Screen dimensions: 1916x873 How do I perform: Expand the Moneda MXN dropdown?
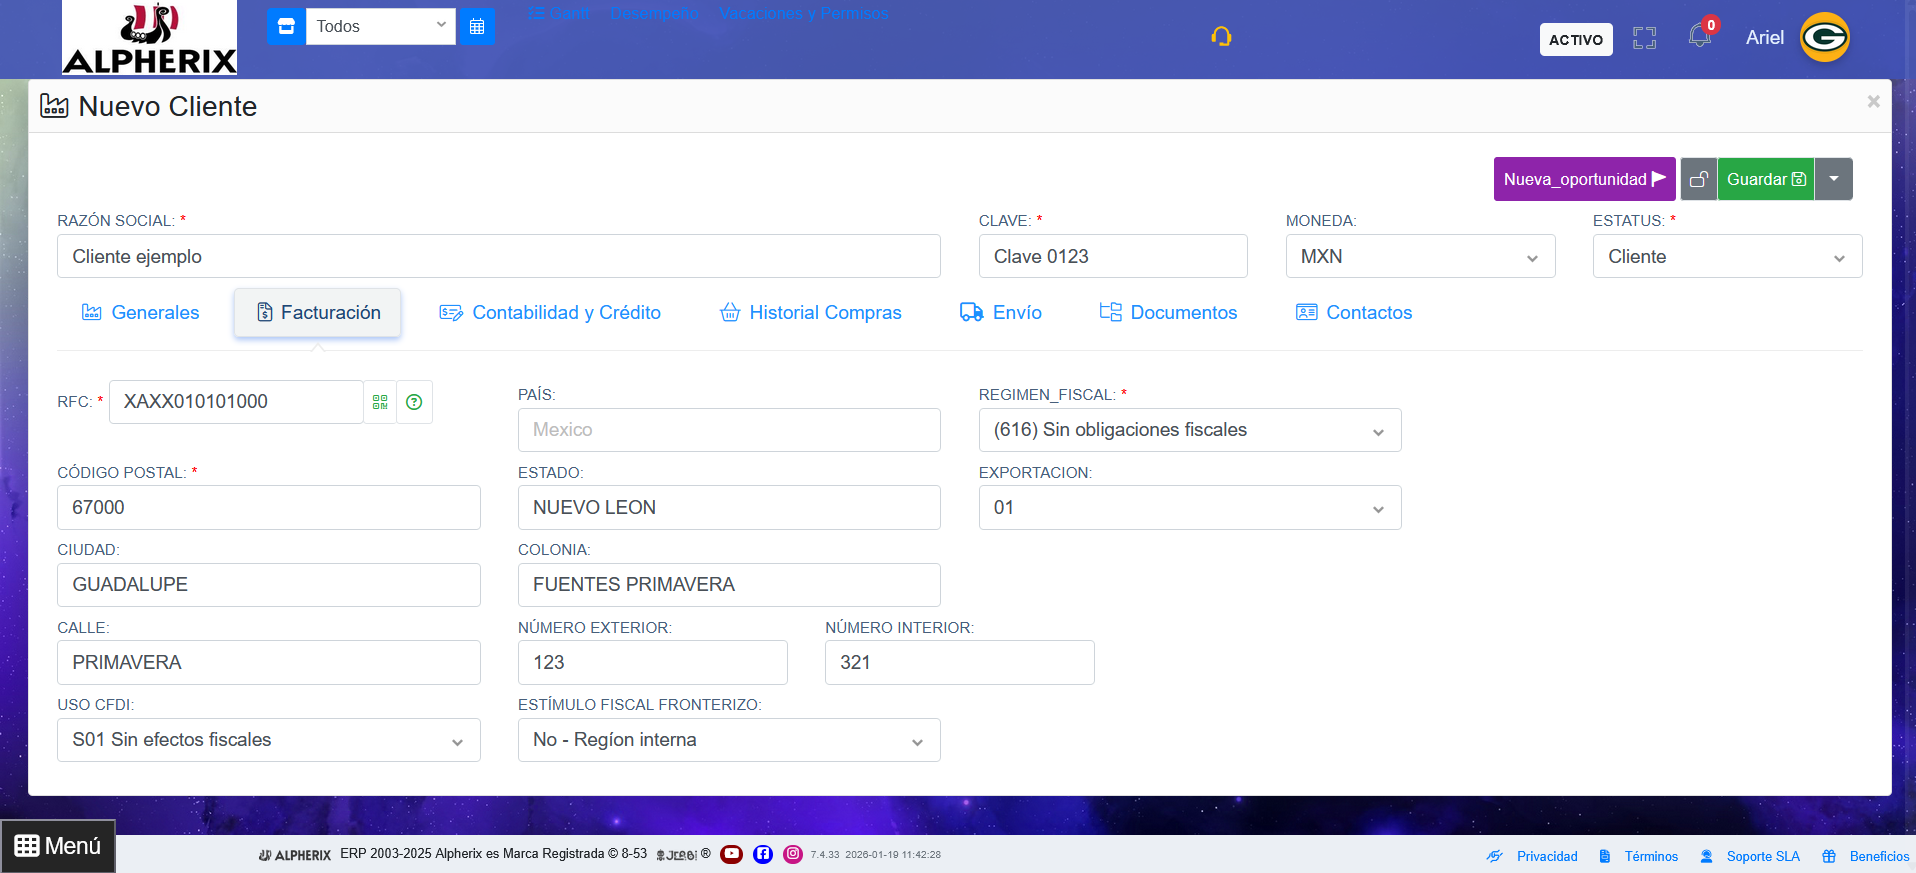point(1419,257)
